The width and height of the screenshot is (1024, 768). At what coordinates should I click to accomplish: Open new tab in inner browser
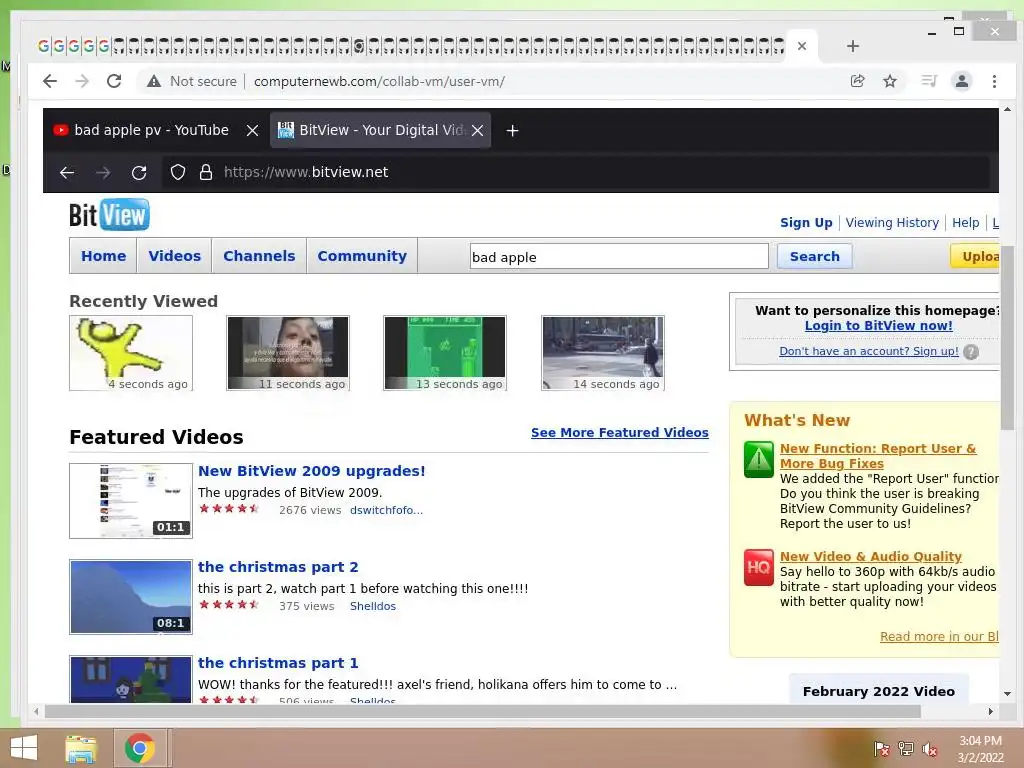513,131
